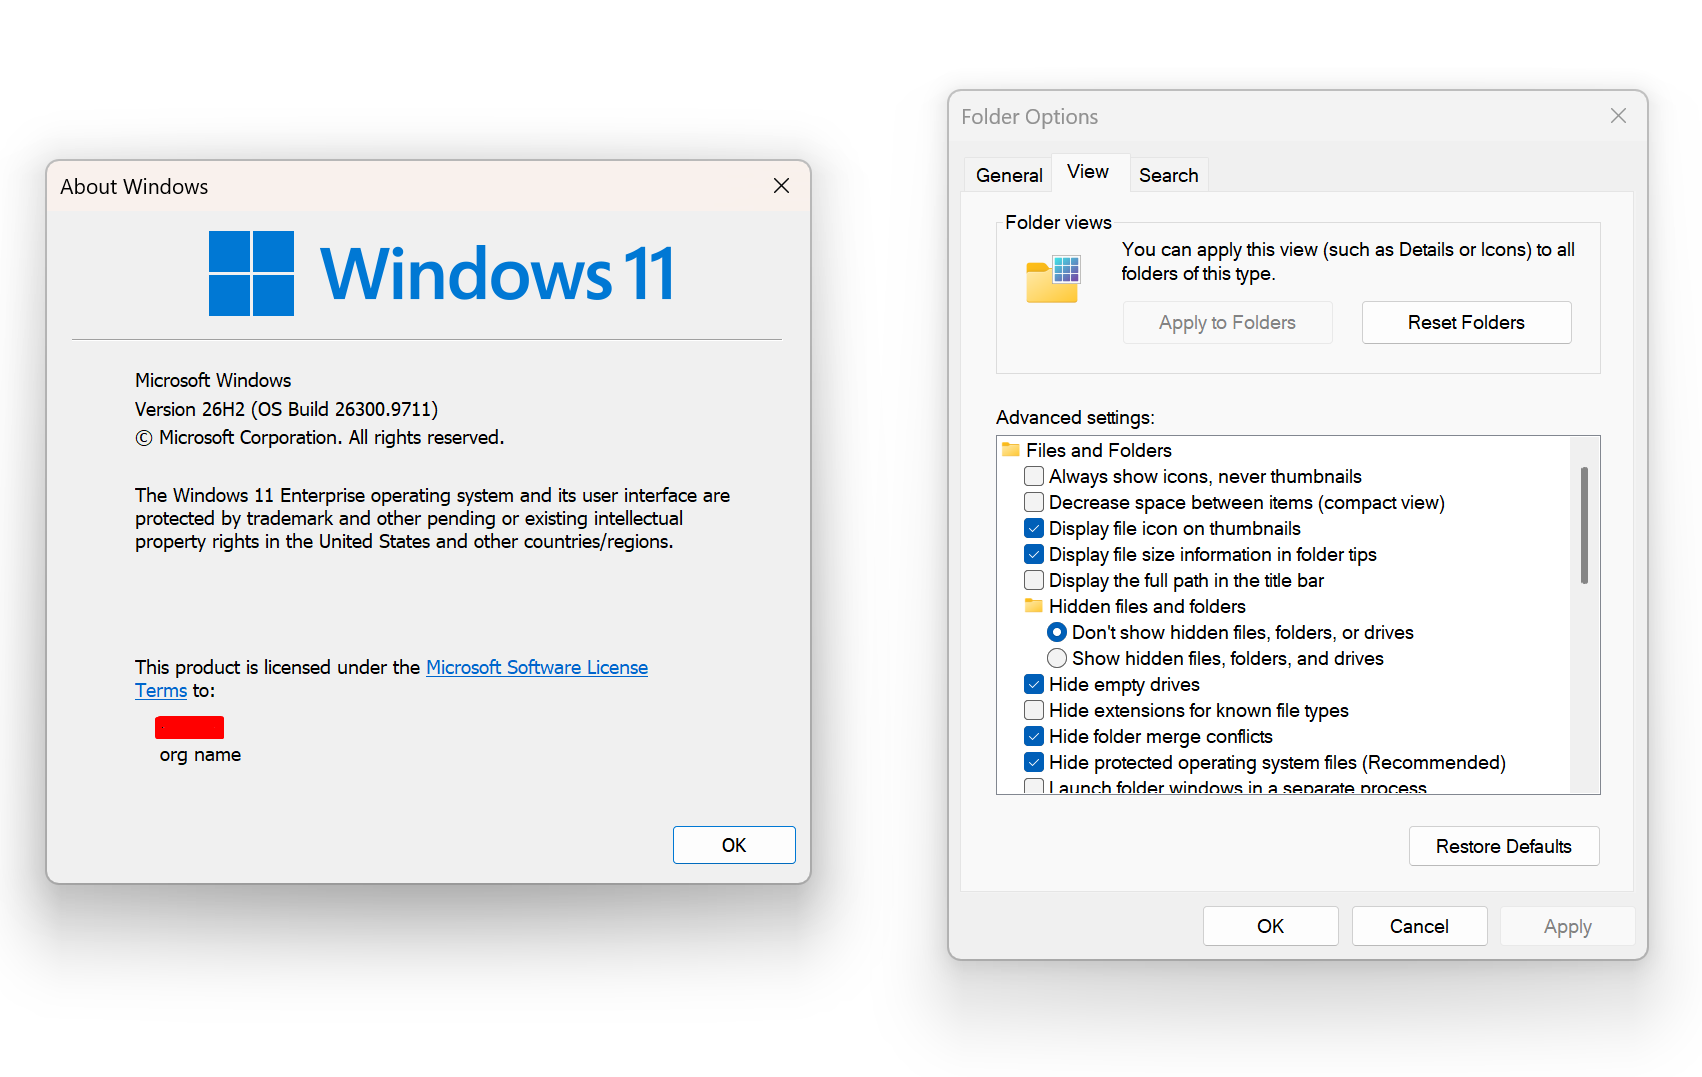Enable Display the full path in title bar
This screenshot has height=1077, width=1702.
(1034, 580)
